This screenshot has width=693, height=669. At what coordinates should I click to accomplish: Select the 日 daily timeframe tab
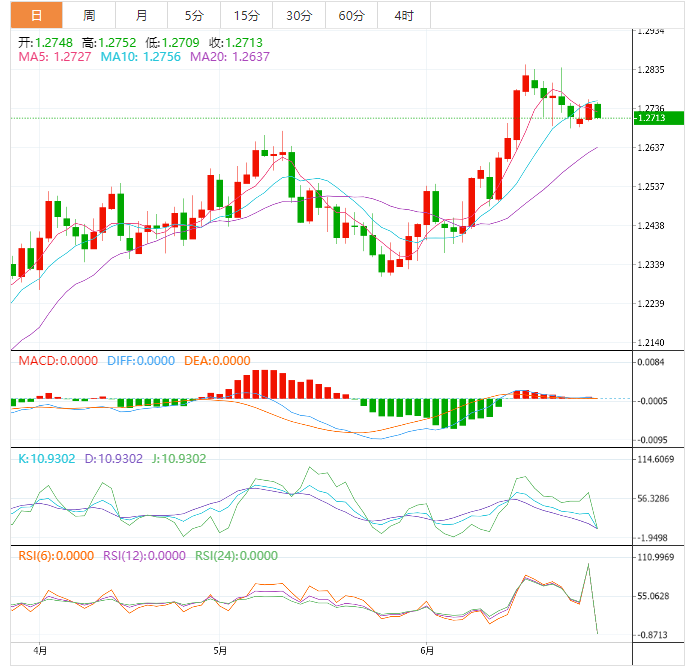[x=36, y=15]
